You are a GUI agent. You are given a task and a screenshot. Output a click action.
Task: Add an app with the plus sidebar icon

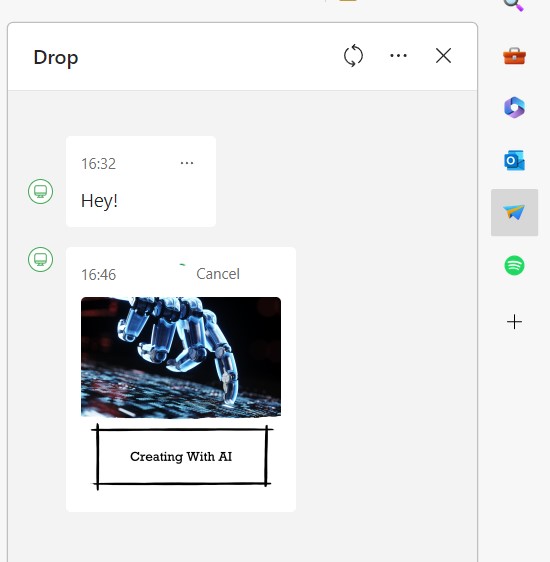(514, 322)
